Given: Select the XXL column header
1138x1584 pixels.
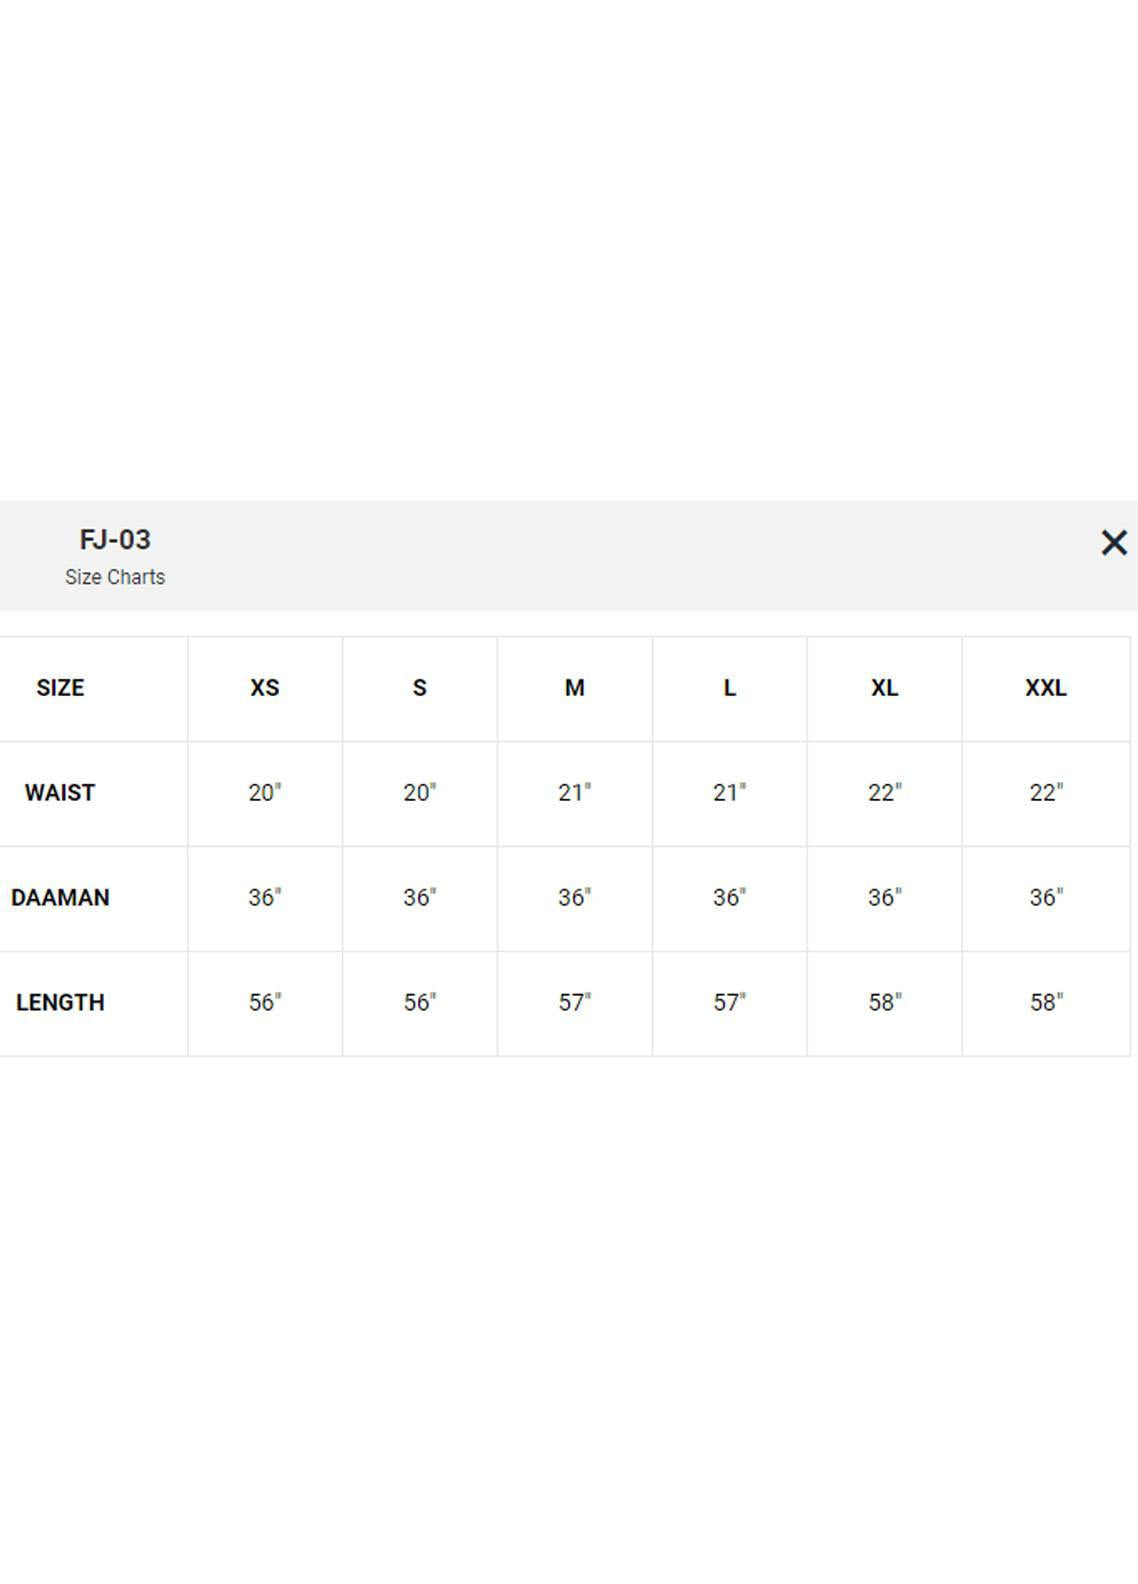Looking at the screenshot, I should [1045, 688].
